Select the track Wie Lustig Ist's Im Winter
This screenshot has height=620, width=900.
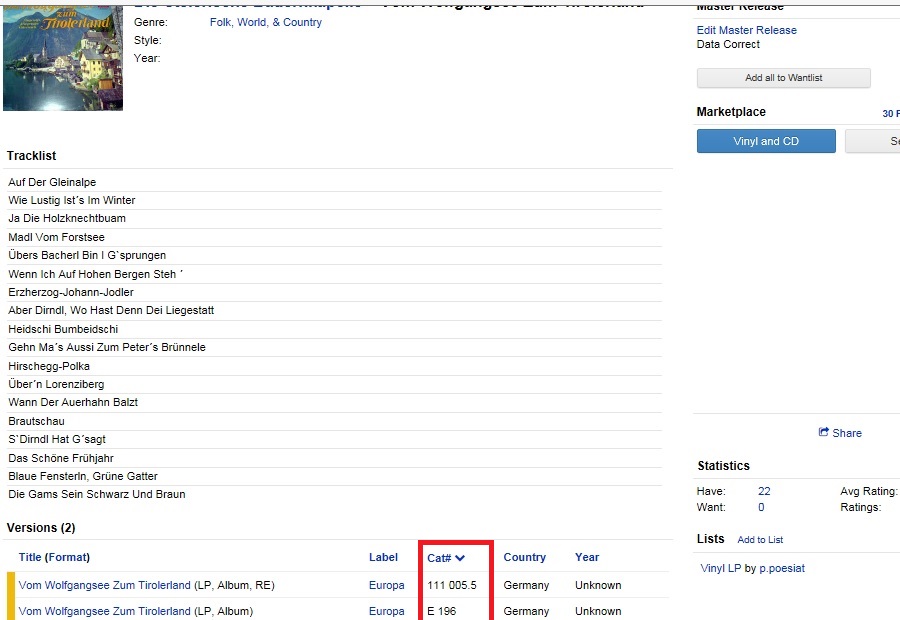coord(72,200)
